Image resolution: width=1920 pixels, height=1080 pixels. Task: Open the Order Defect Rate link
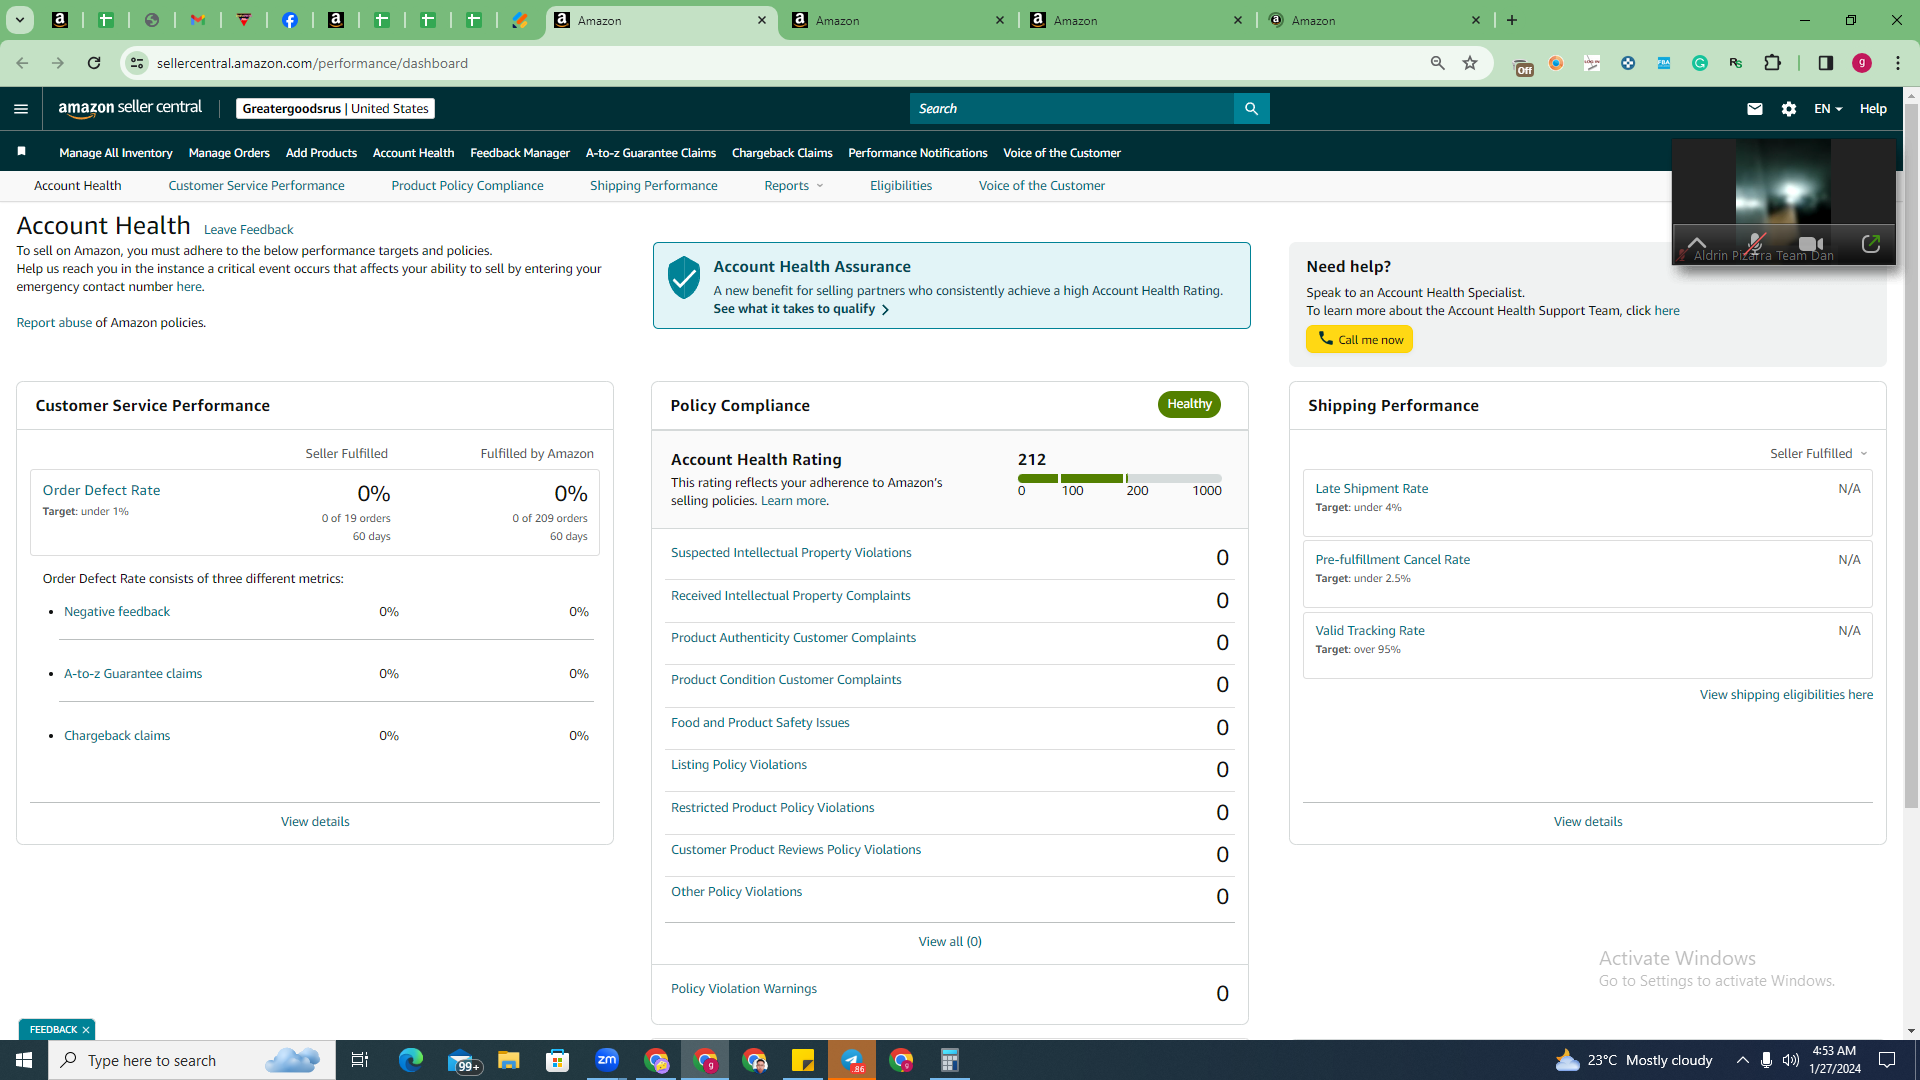coord(101,490)
